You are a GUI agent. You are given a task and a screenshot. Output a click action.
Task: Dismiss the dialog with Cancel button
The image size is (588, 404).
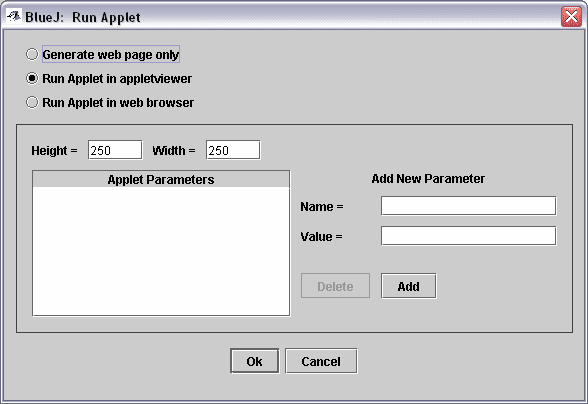tap(321, 361)
